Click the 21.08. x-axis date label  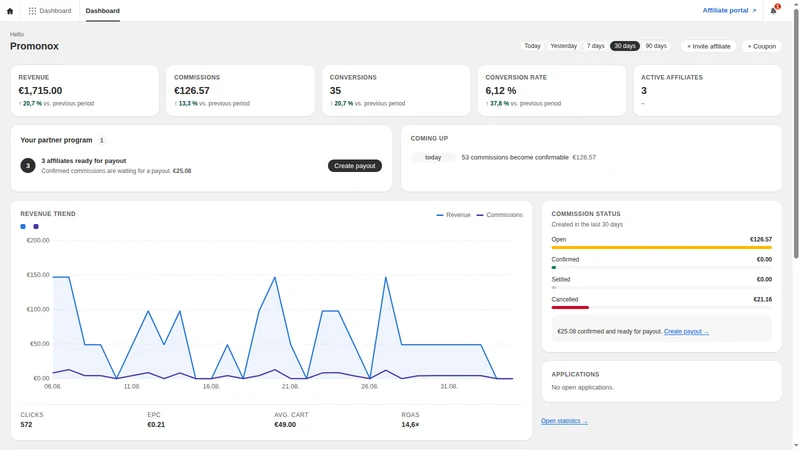pos(290,387)
